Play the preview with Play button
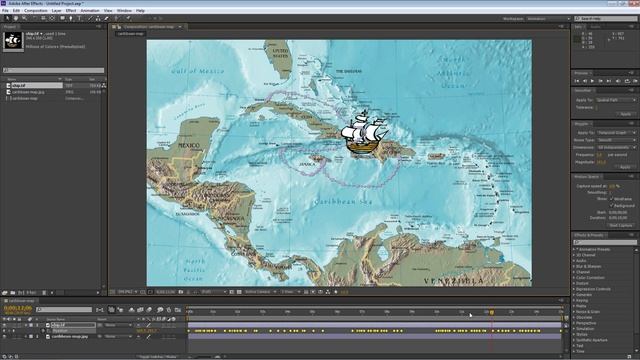The image size is (640, 360). pos(592,81)
